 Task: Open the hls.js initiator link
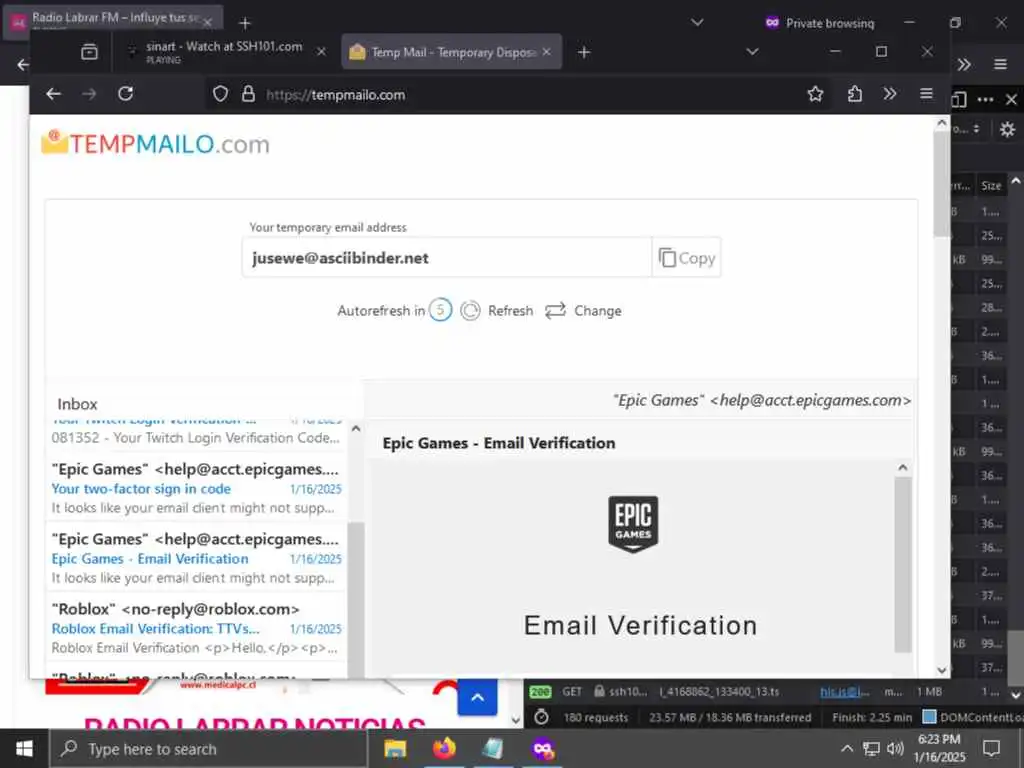click(x=844, y=692)
